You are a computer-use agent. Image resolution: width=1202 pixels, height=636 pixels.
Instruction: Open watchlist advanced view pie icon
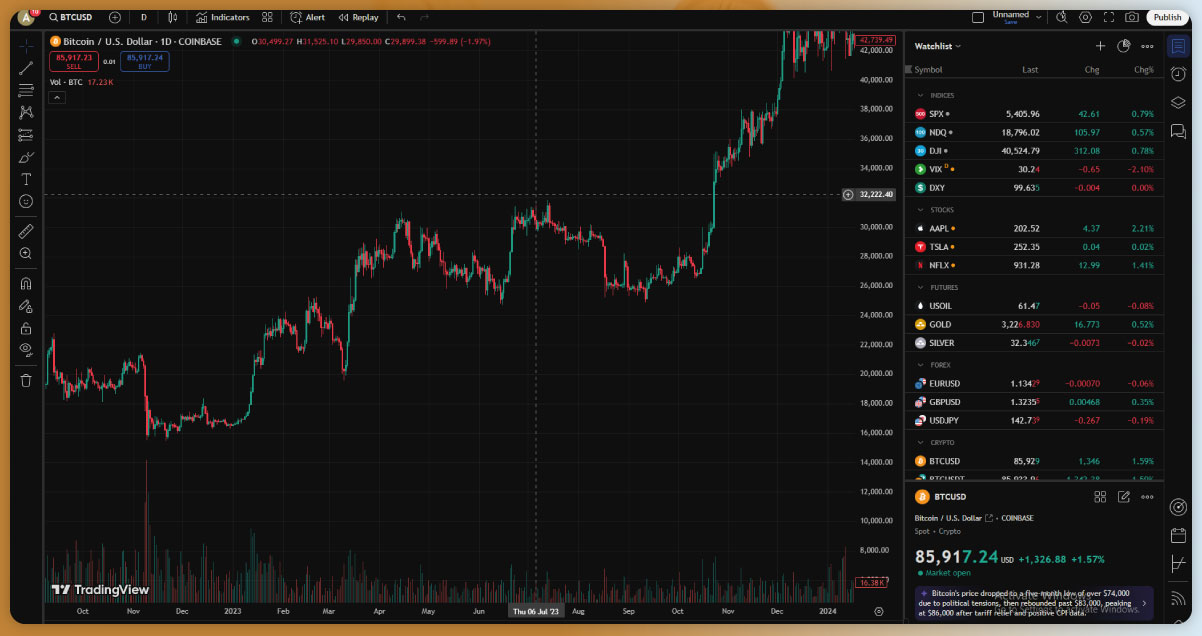[x=1123, y=46]
